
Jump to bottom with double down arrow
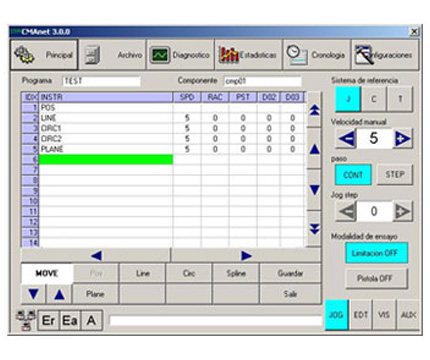click(314, 229)
